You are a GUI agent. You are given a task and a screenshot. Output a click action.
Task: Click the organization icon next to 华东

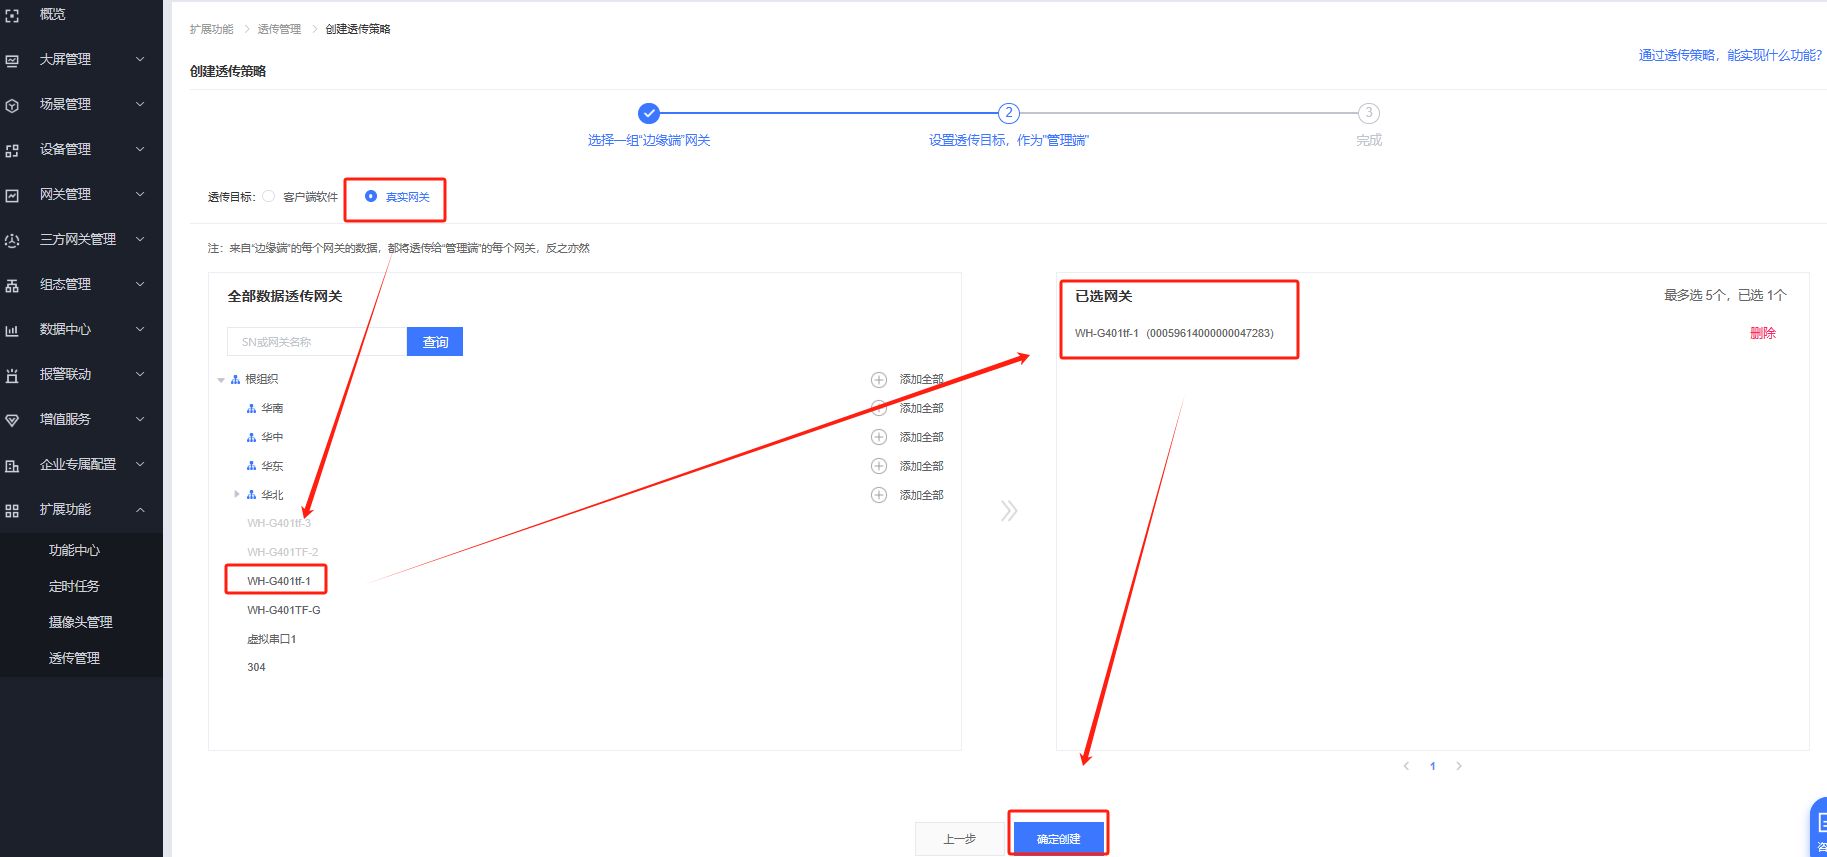coord(252,467)
